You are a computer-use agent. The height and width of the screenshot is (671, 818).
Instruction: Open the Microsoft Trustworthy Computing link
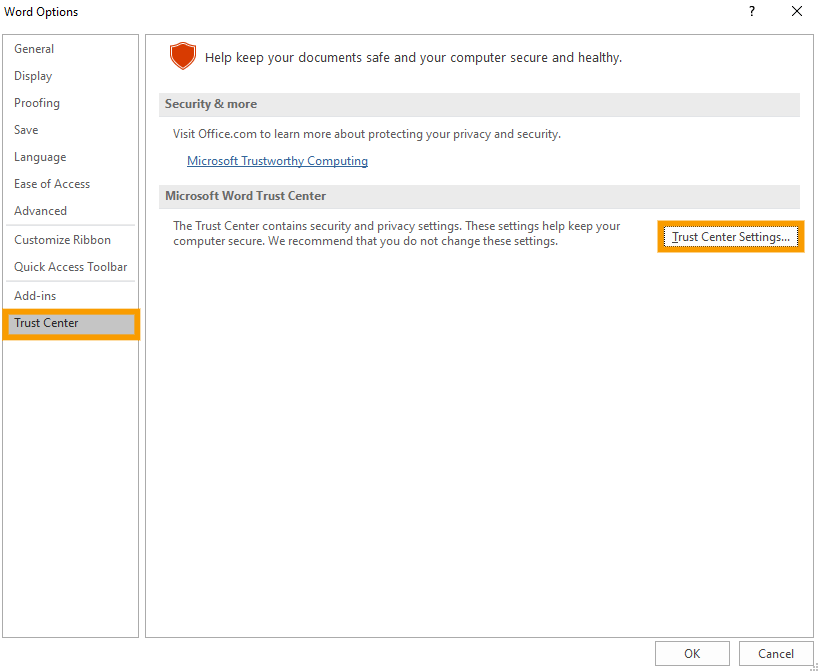point(277,161)
